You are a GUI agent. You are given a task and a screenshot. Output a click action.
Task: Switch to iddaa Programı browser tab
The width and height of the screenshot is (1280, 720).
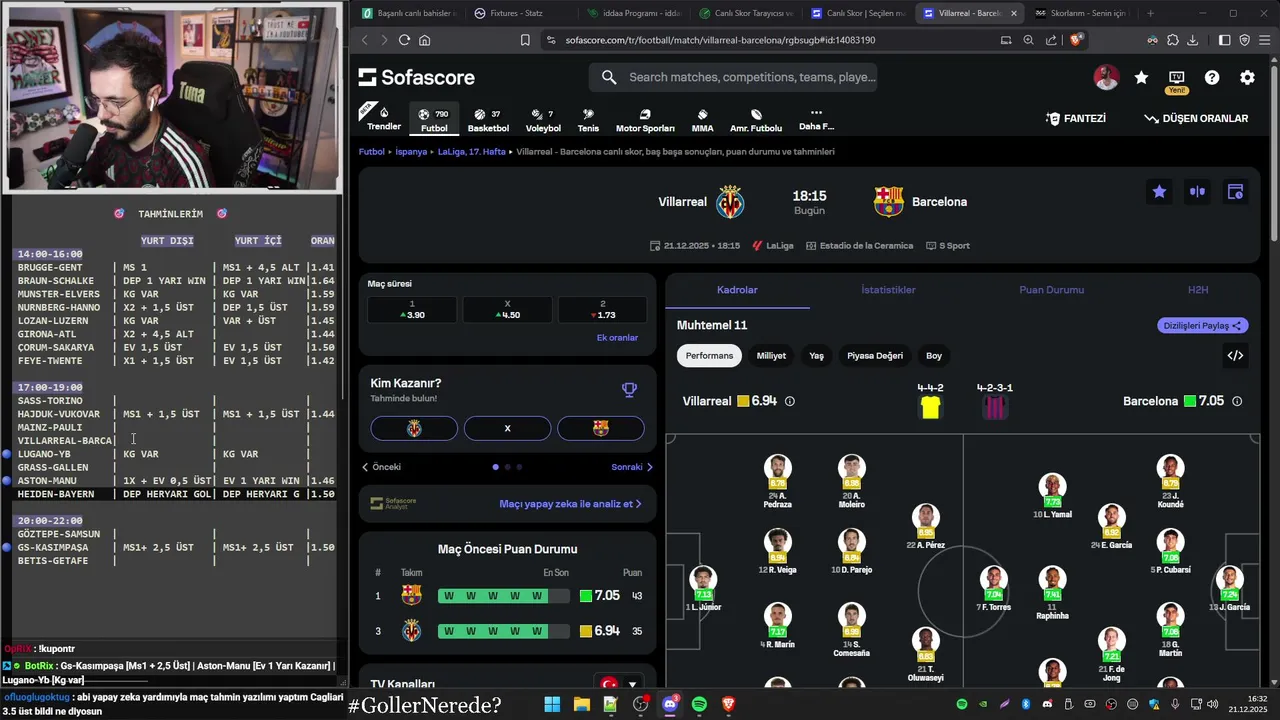(633, 13)
